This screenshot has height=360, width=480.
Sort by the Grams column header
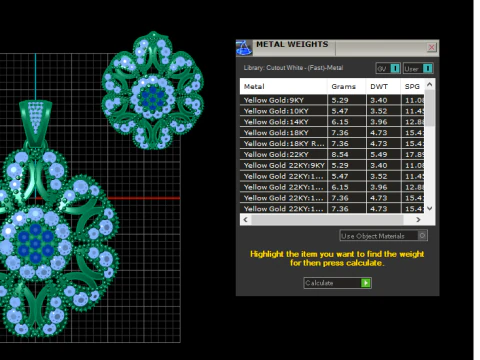coord(347,86)
